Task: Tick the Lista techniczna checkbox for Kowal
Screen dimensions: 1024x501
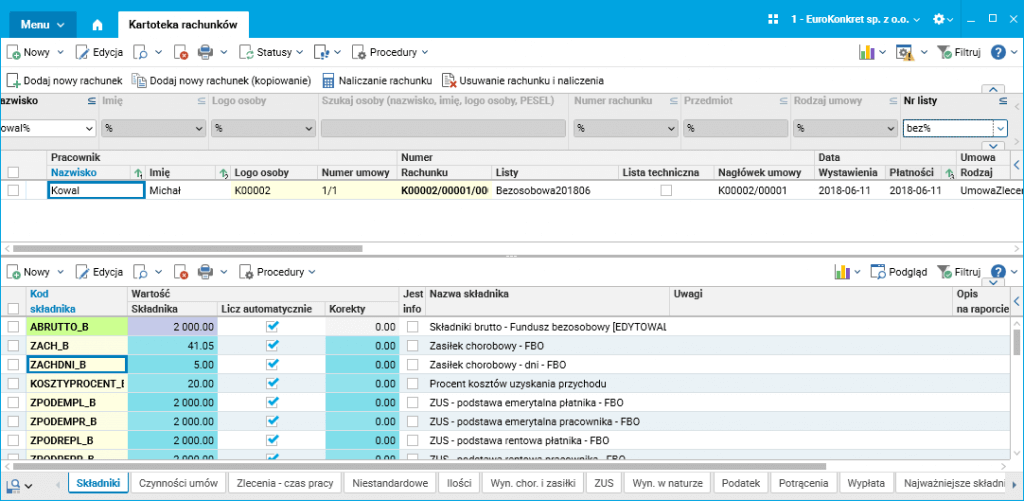Action: tap(666, 190)
